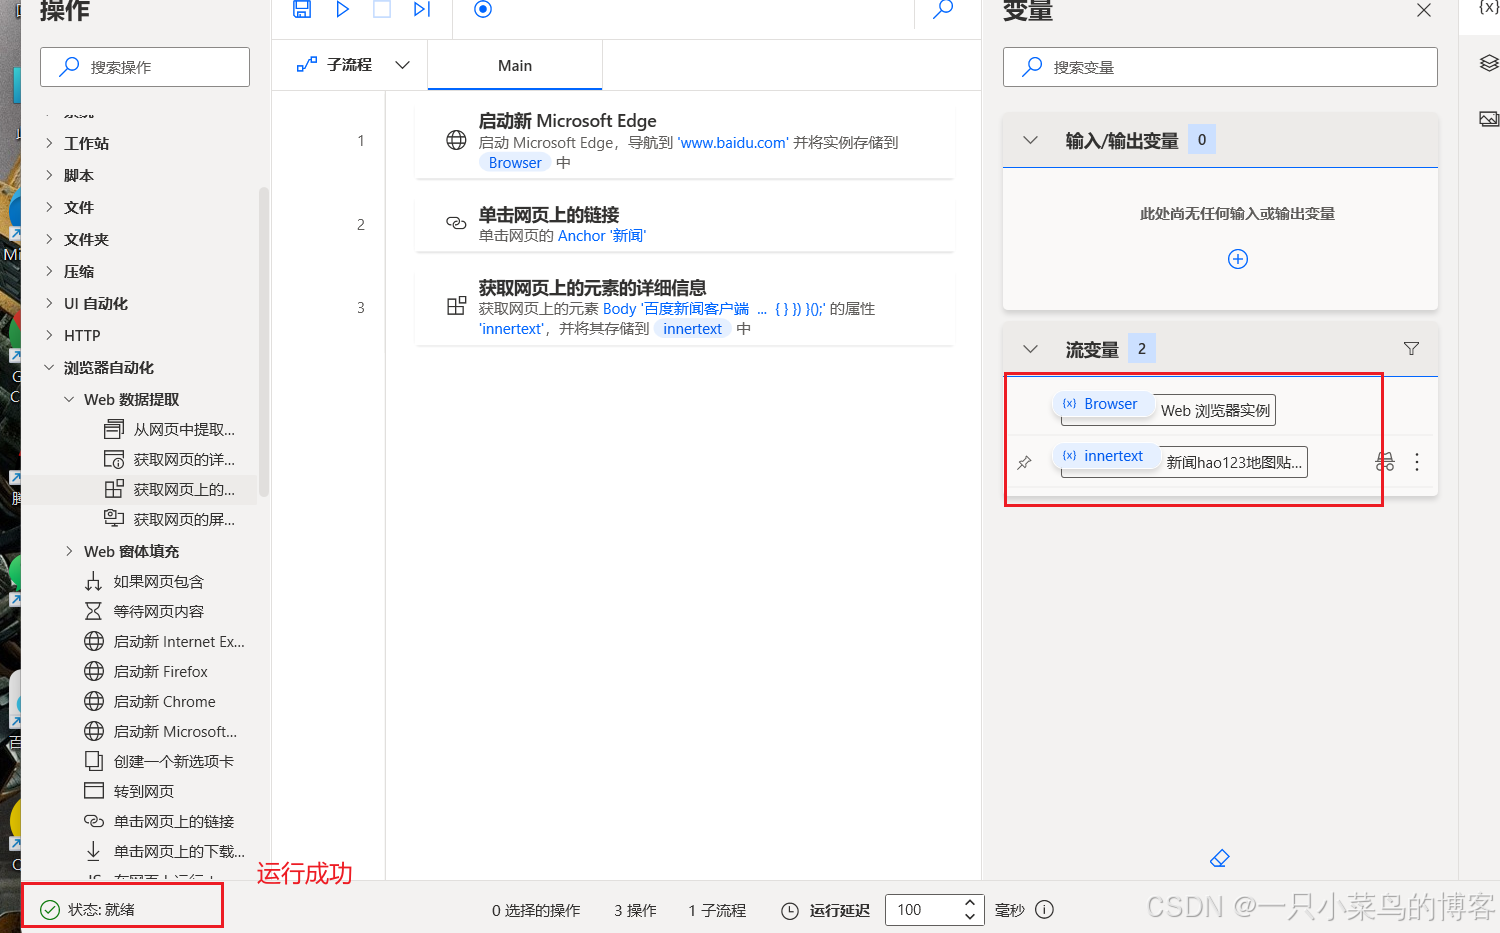Collapse 输入/输出变量 section
The height and width of the screenshot is (933, 1500).
pos(1031,140)
